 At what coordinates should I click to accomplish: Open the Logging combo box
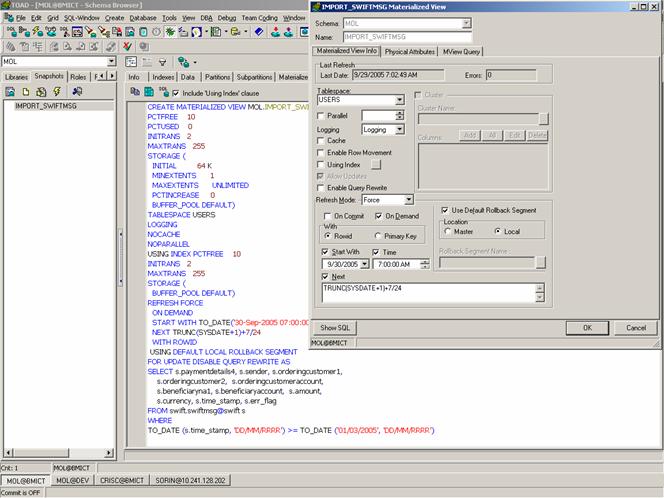coord(398,129)
